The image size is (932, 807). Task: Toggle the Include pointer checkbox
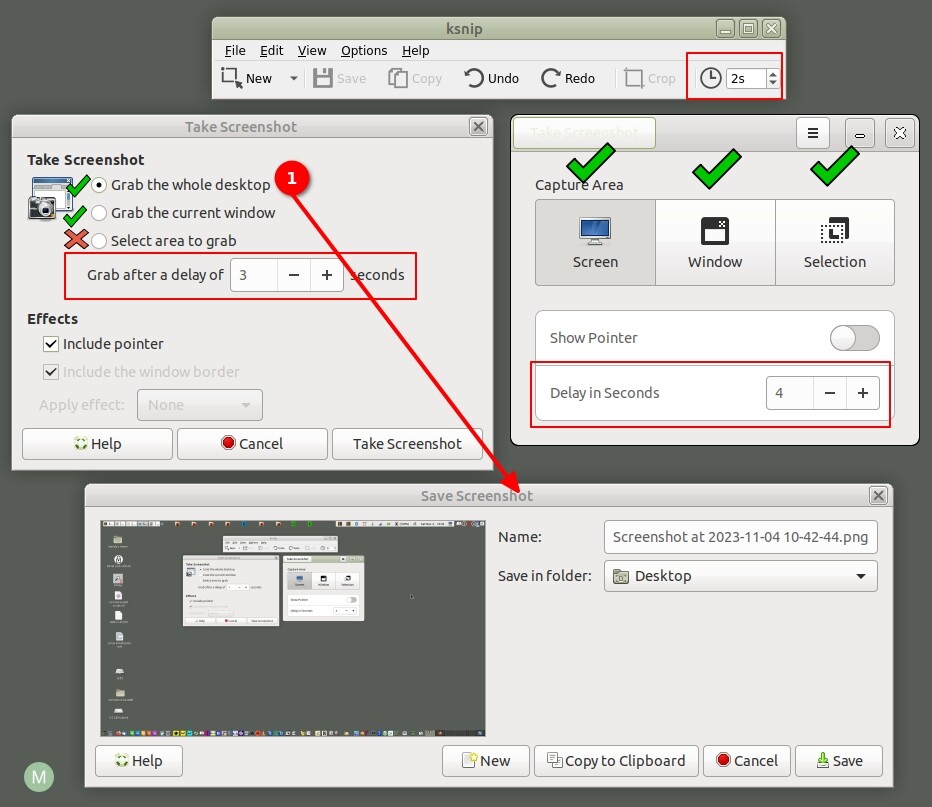coord(51,344)
